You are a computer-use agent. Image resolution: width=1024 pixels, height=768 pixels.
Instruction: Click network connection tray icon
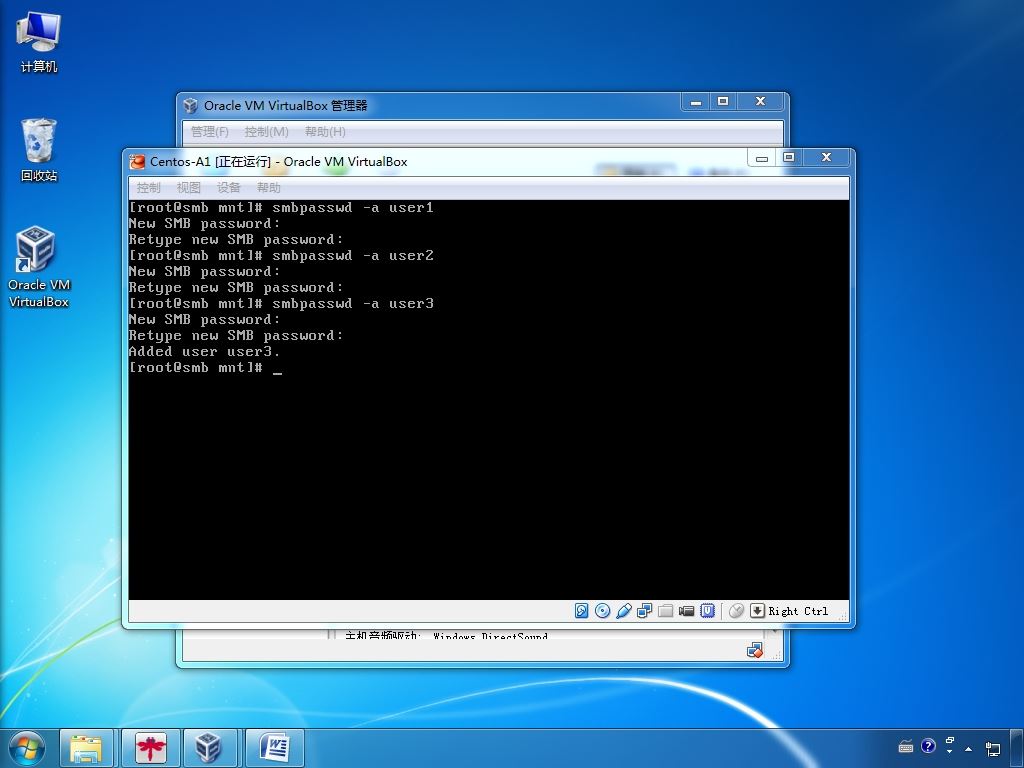pos(993,749)
